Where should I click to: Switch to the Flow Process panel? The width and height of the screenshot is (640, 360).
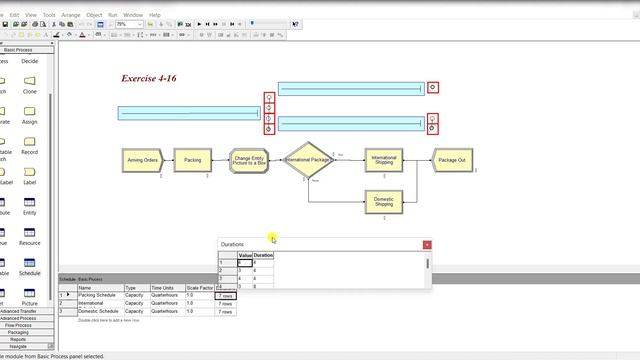pyautogui.click(x=27, y=325)
